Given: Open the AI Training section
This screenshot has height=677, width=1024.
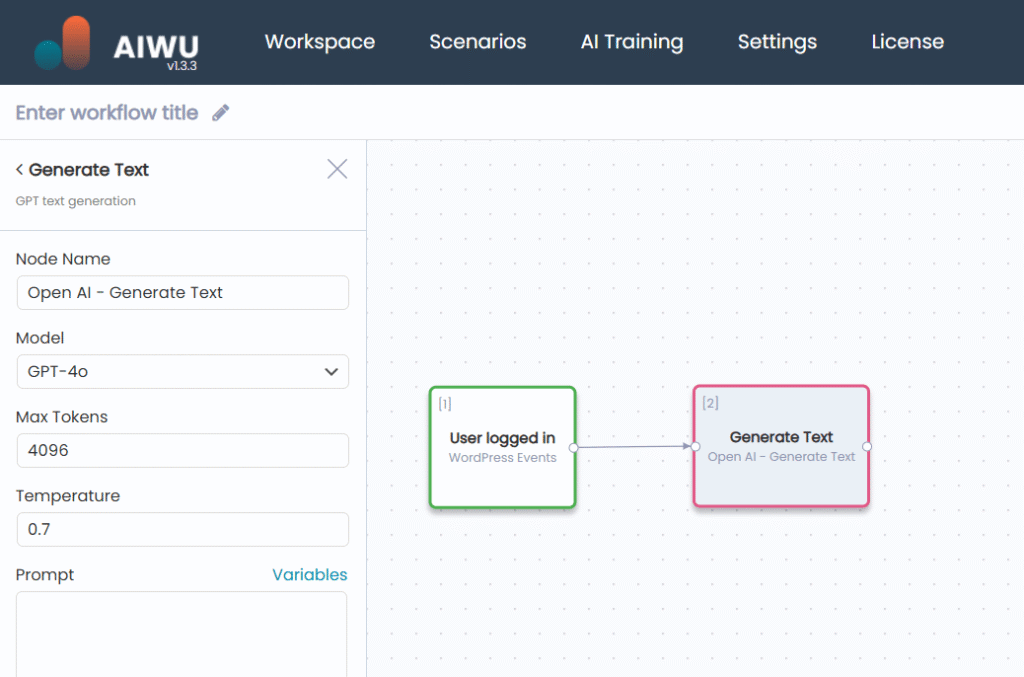Looking at the screenshot, I should [632, 42].
